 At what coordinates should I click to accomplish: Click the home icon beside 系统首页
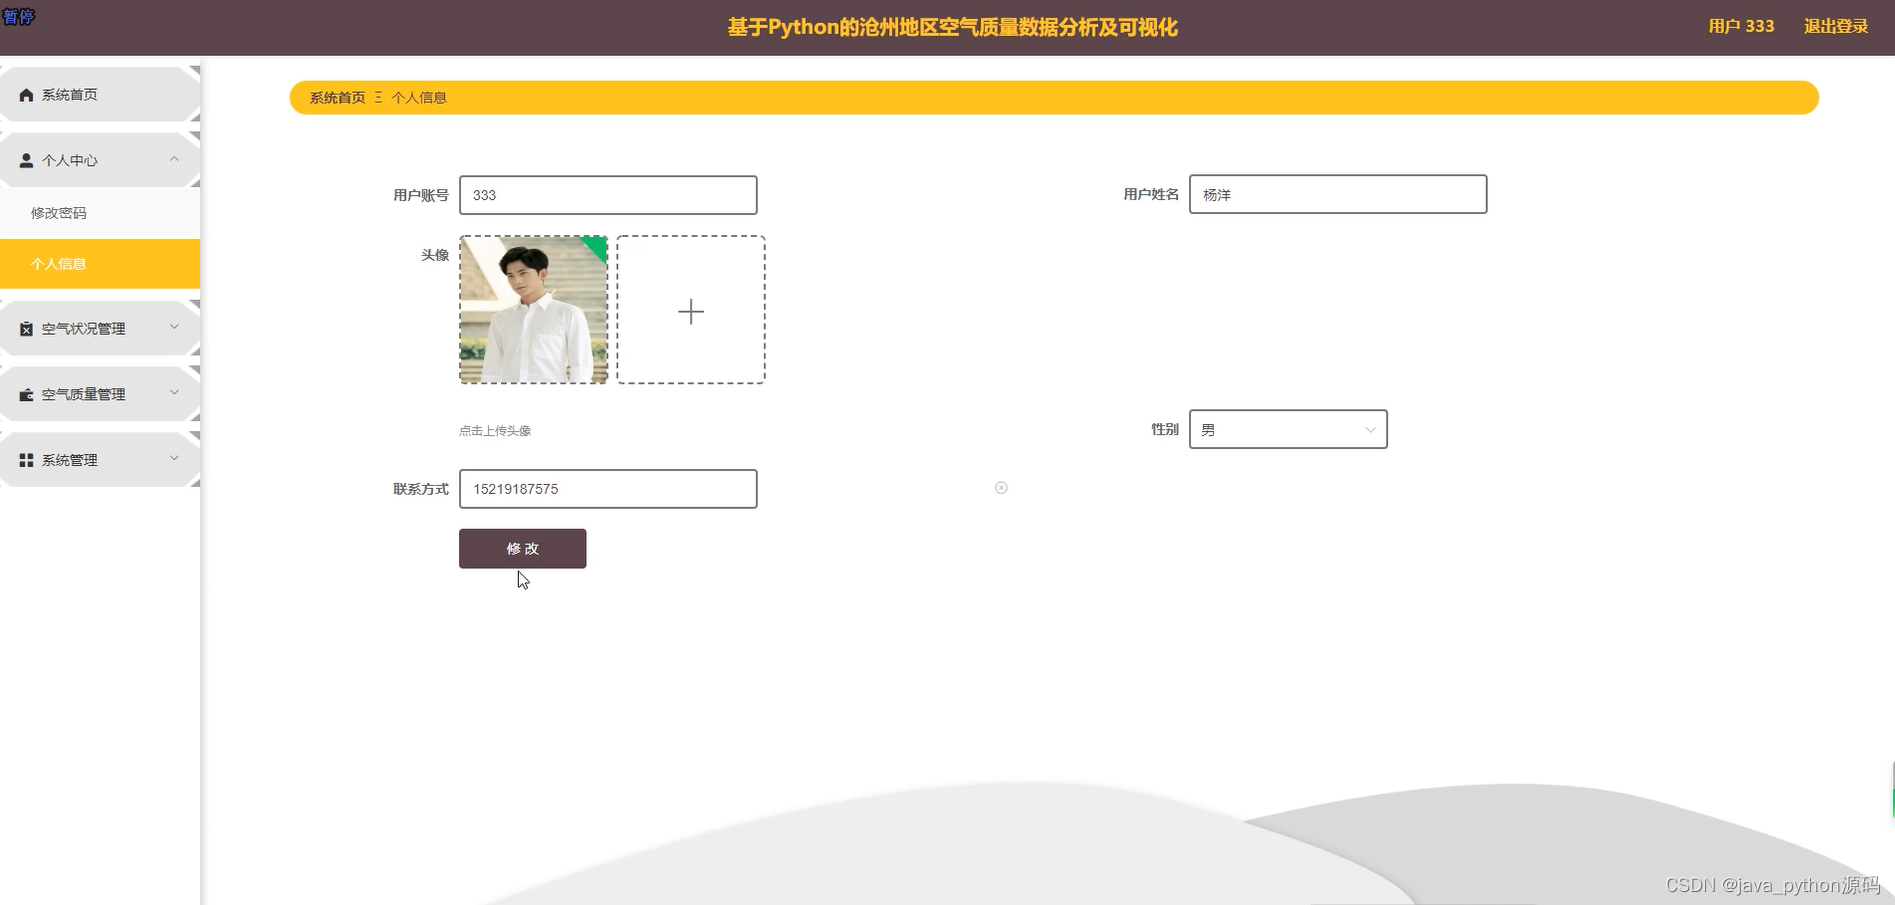click(x=26, y=95)
